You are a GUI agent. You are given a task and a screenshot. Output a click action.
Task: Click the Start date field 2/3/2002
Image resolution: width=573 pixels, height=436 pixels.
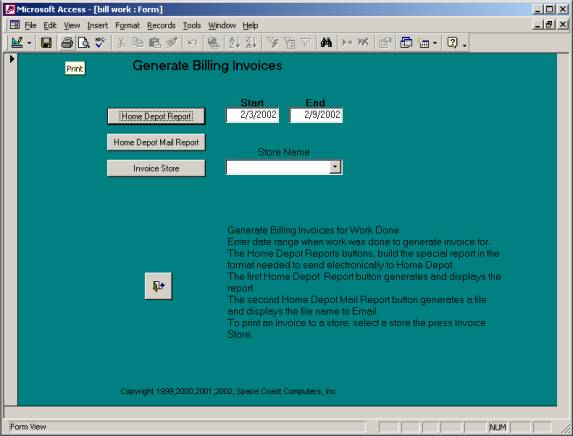point(253,115)
